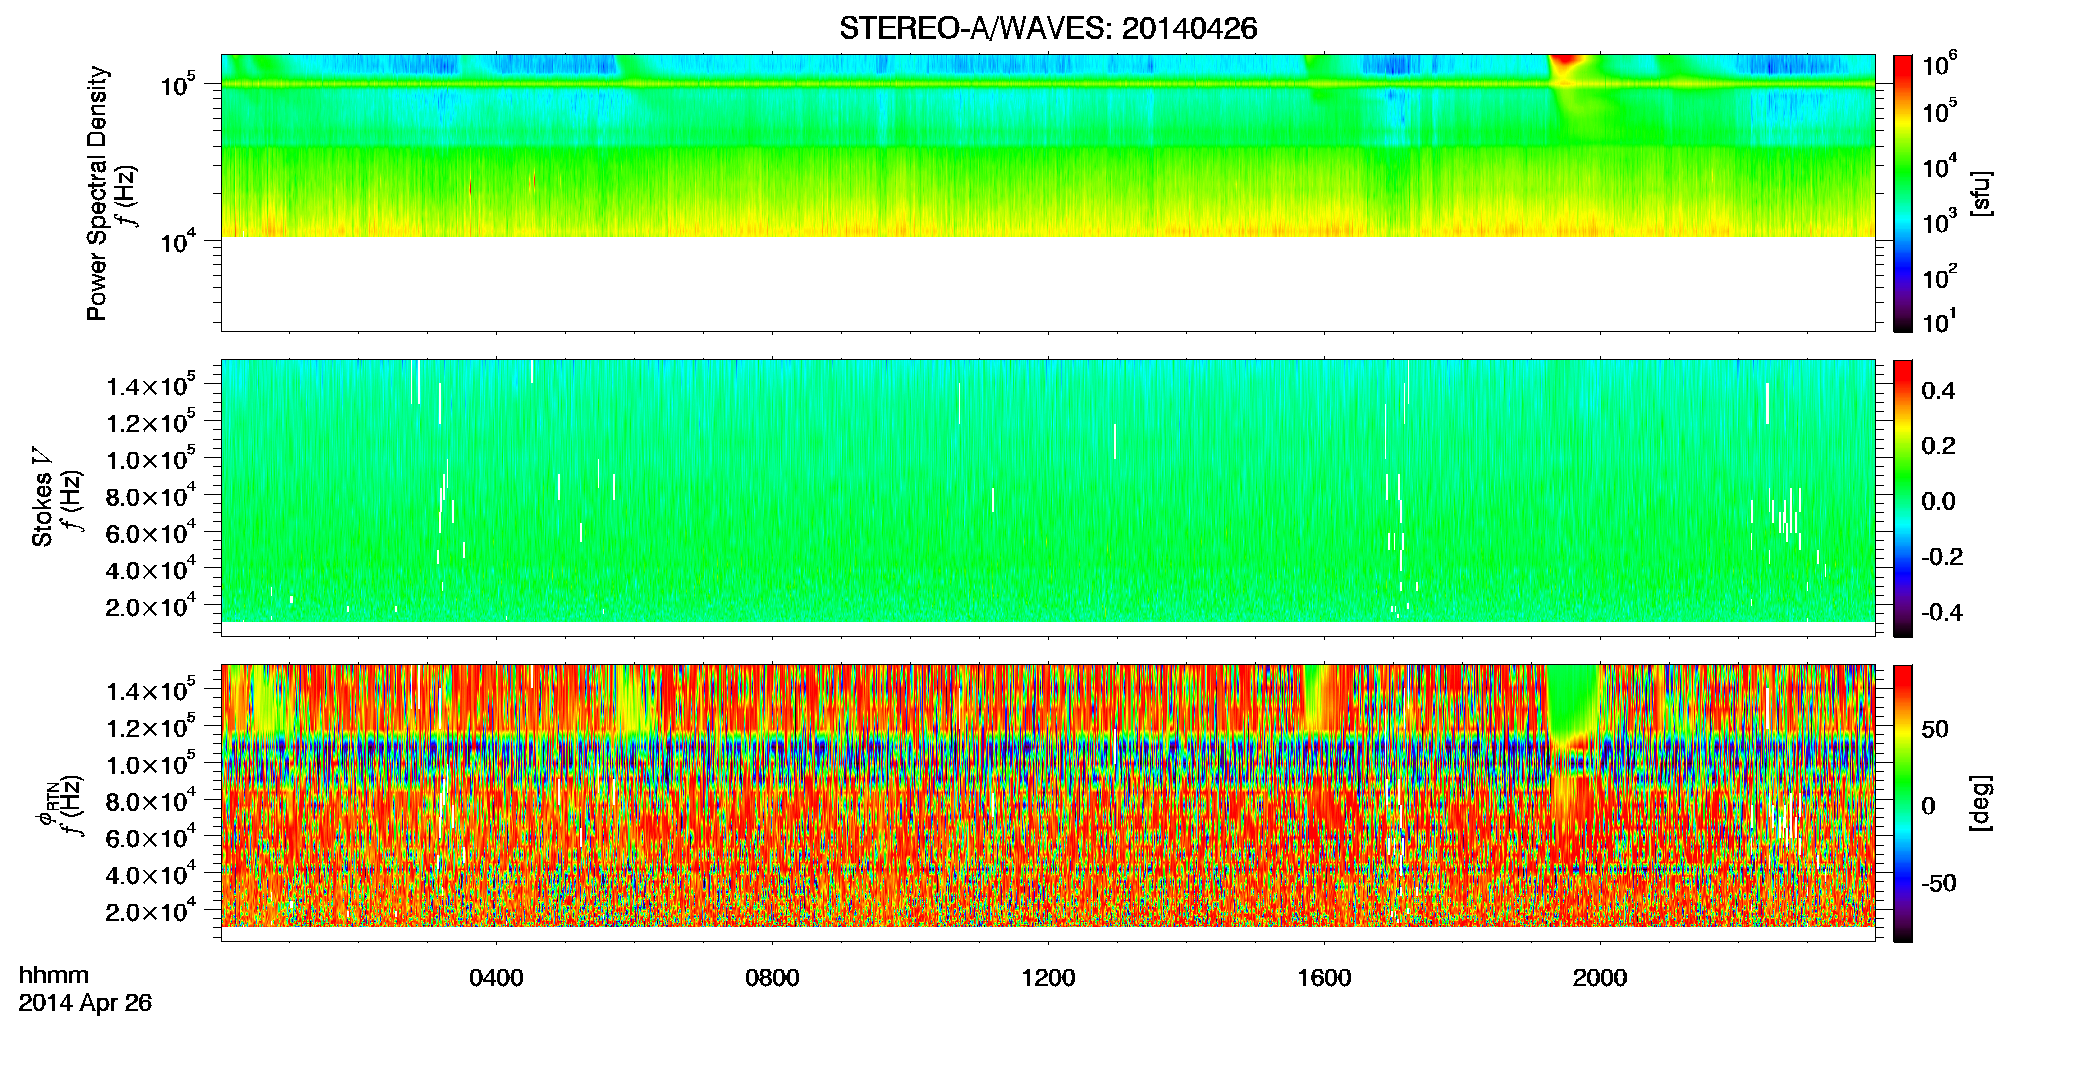Click the 0800 time axis tick label
Image resolution: width=2096 pixels, height=1080 pixels.
pos(772,978)
